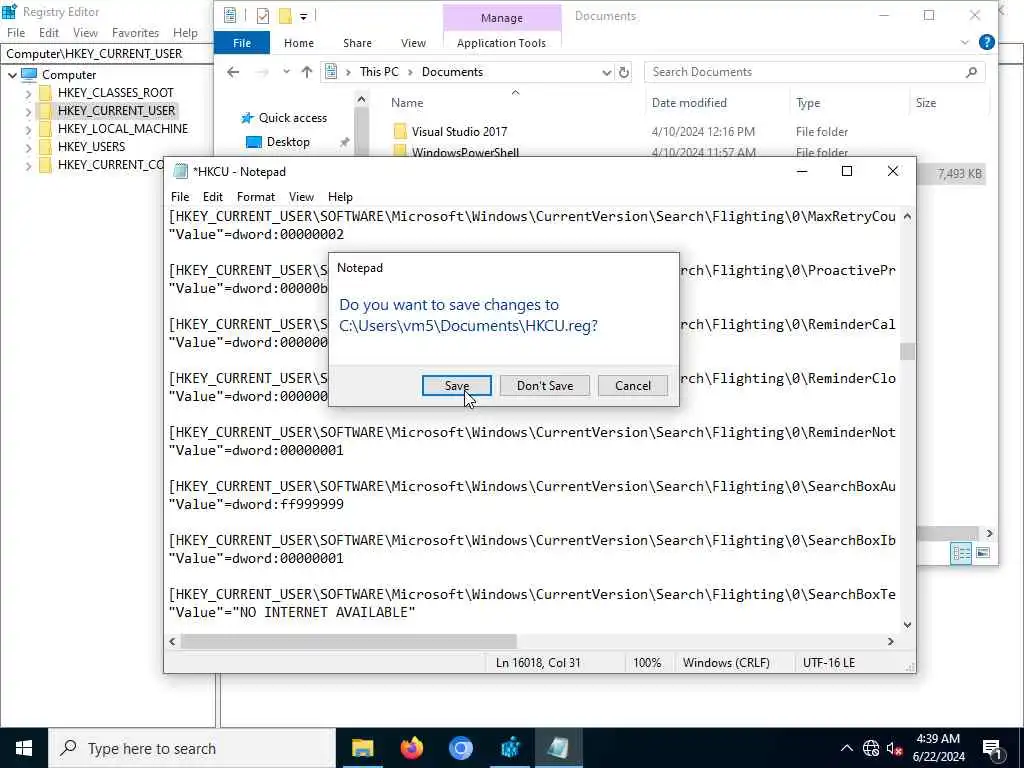Click Notepad vertical scrollbar thumb
Viewport: 1024px width, 768px height.
coord(907,351)
